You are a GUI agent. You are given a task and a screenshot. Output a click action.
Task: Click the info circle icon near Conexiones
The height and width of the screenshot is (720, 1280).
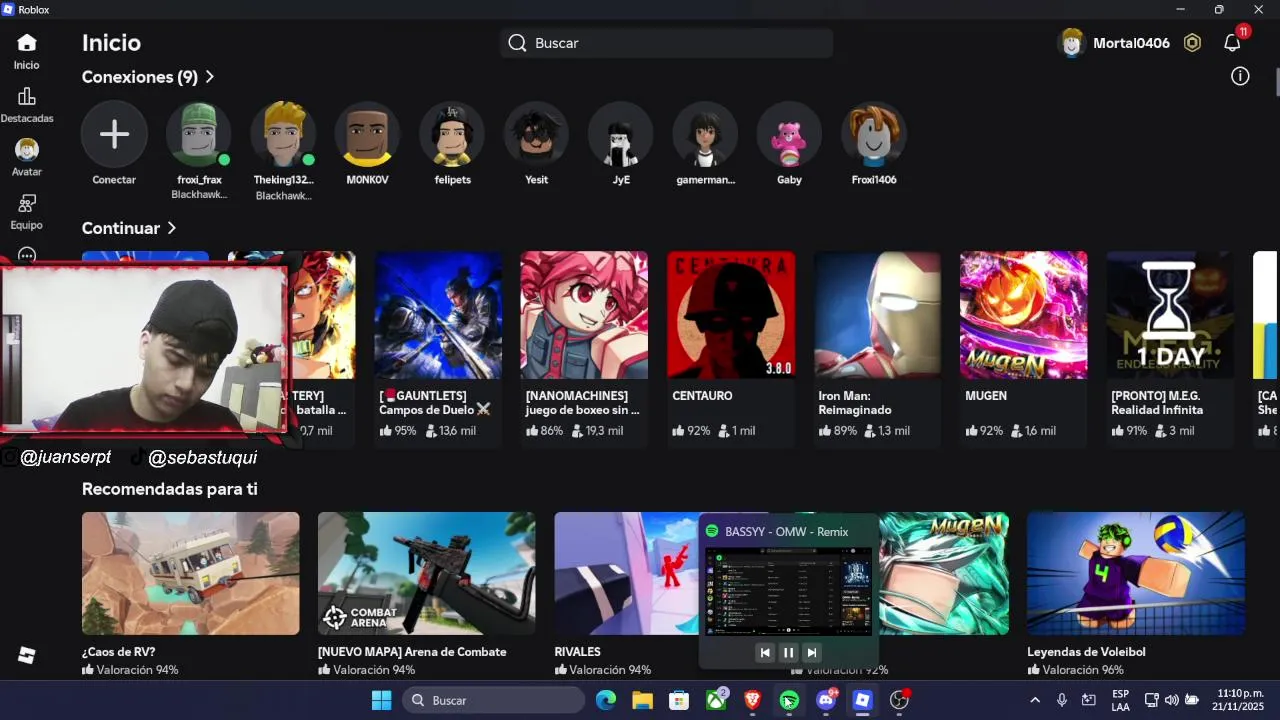pyautogui.click(x=1240, y=77)
